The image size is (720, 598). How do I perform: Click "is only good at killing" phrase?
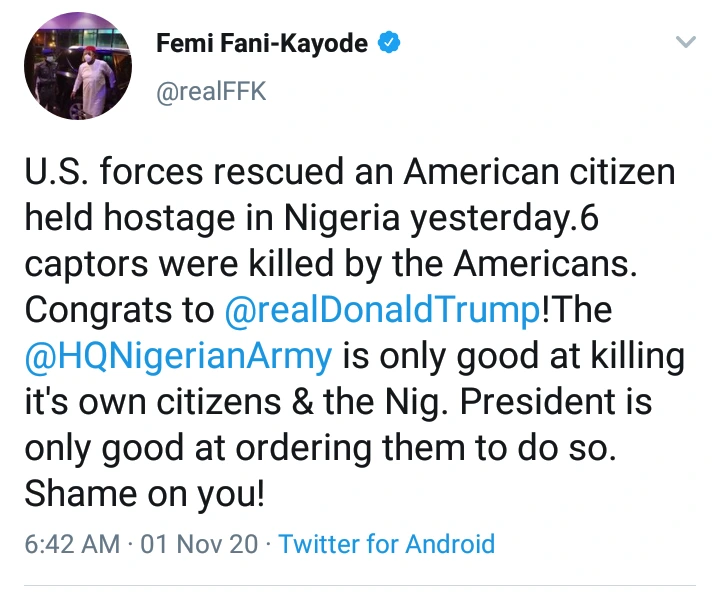(520, 357)
